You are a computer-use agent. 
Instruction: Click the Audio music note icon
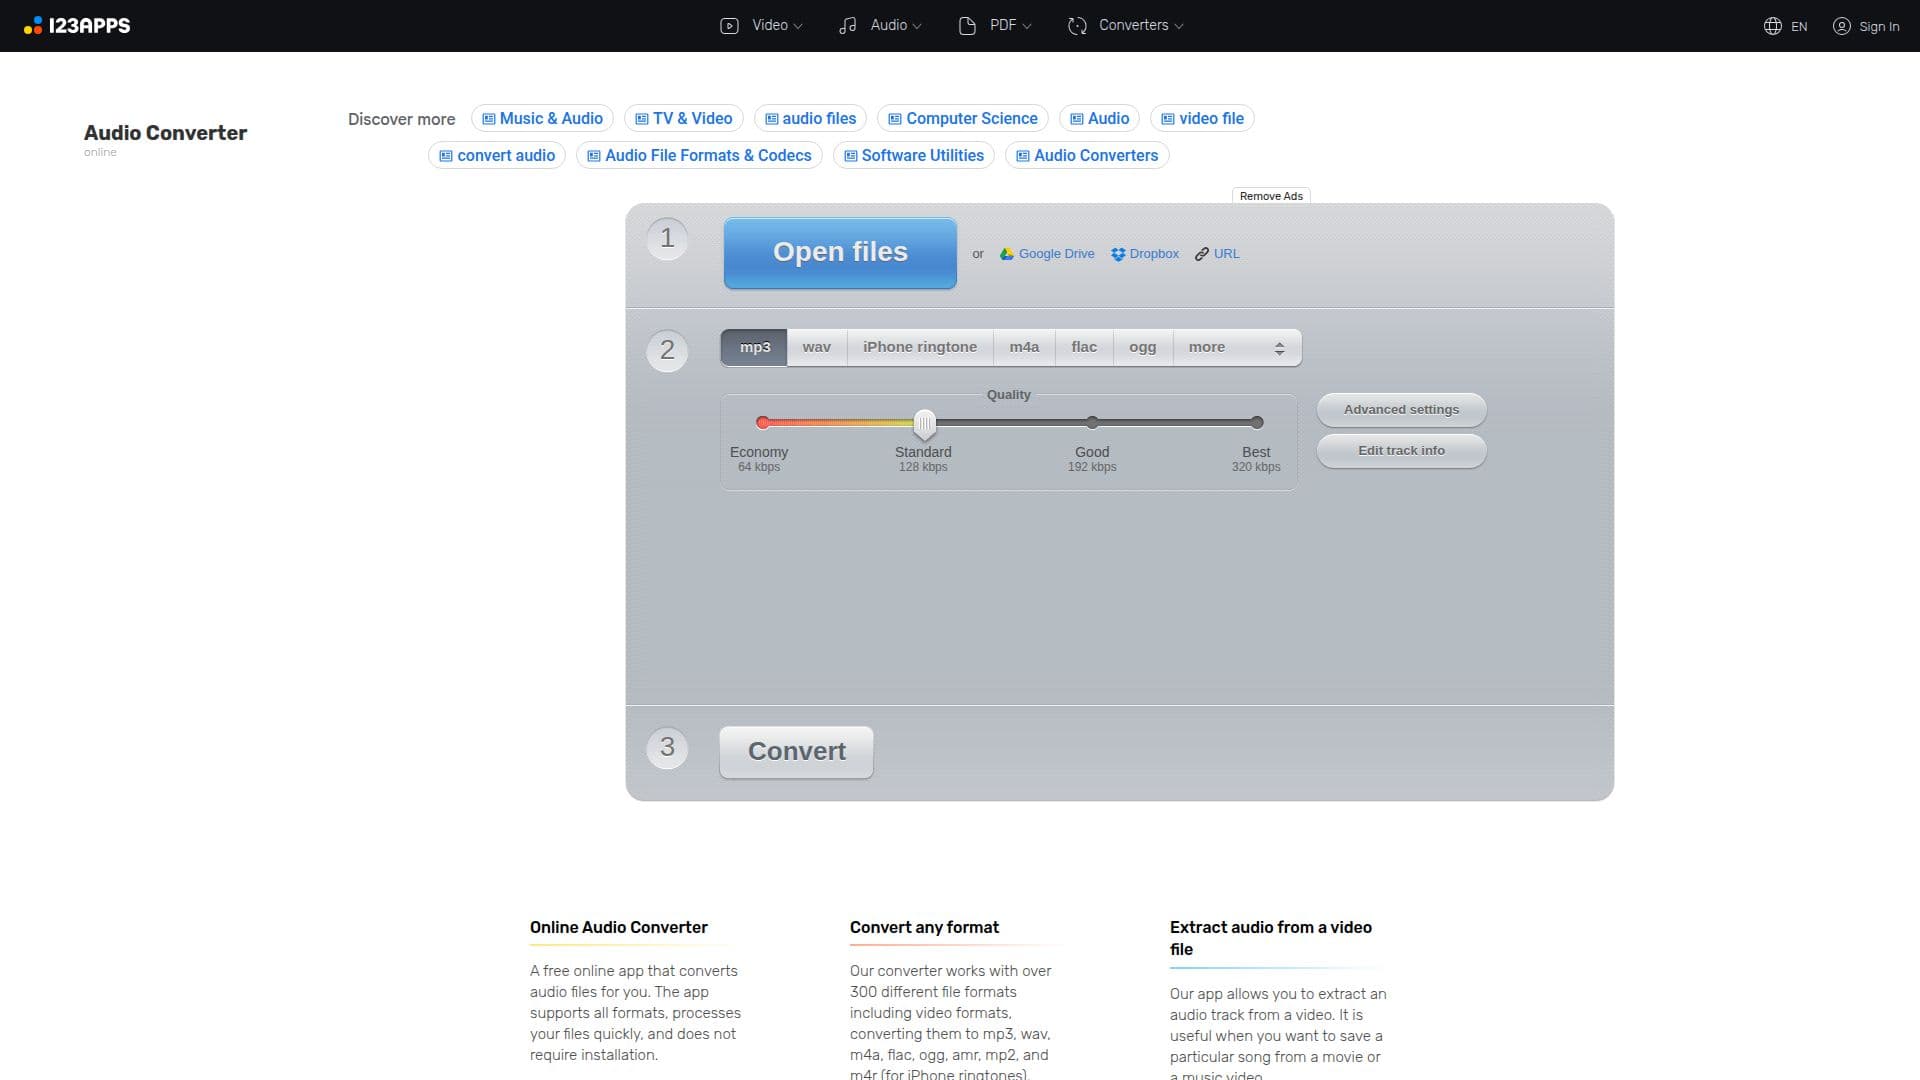848,26
